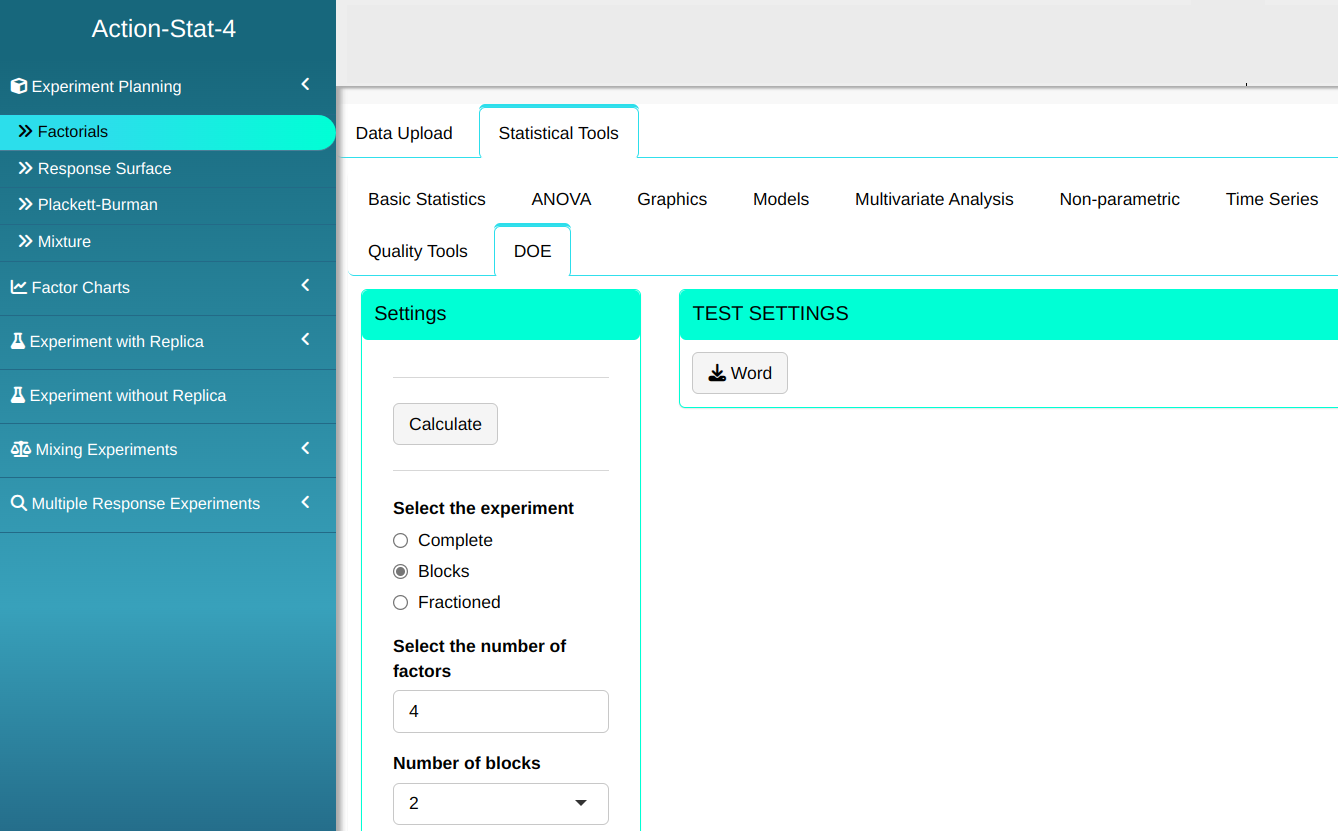Click the cube icon beside Experiment Planning

click(18, 87)
